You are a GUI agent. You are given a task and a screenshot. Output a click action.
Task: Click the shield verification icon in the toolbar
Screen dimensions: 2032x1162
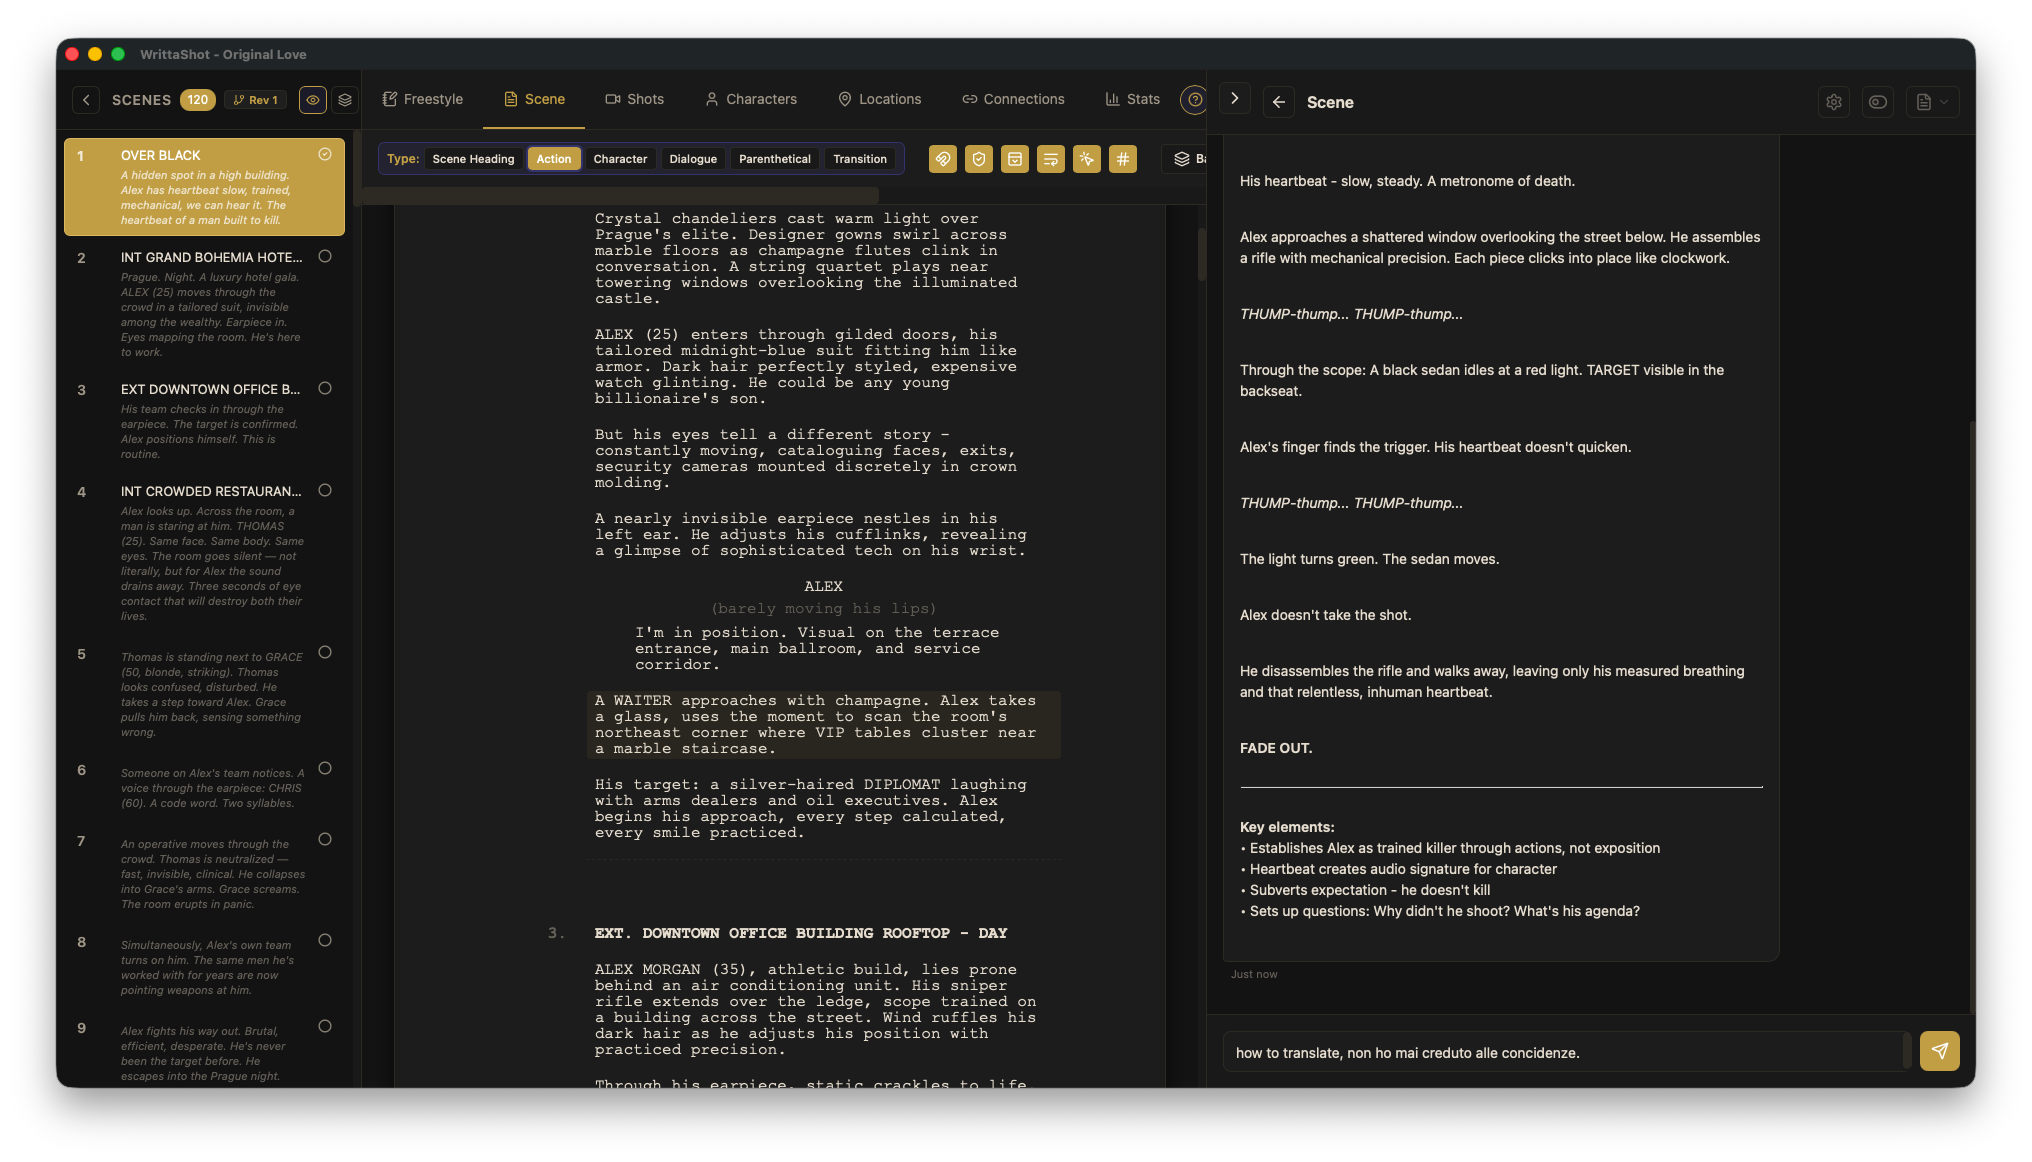(x=978, y=159)
